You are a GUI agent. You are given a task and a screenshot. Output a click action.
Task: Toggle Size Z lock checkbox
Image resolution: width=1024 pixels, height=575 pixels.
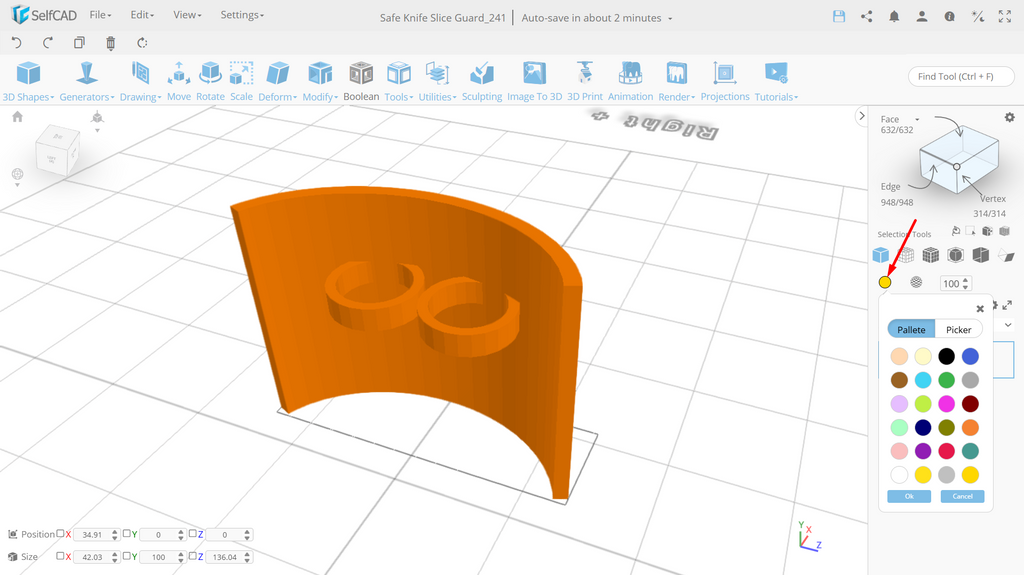pos(193,556)
